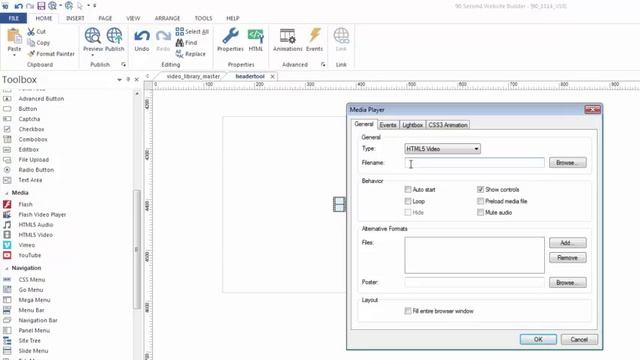Switch to ARRANGE ribbon tab
Viewport: 640px width, 360px height.
click(x=167, y=18)
